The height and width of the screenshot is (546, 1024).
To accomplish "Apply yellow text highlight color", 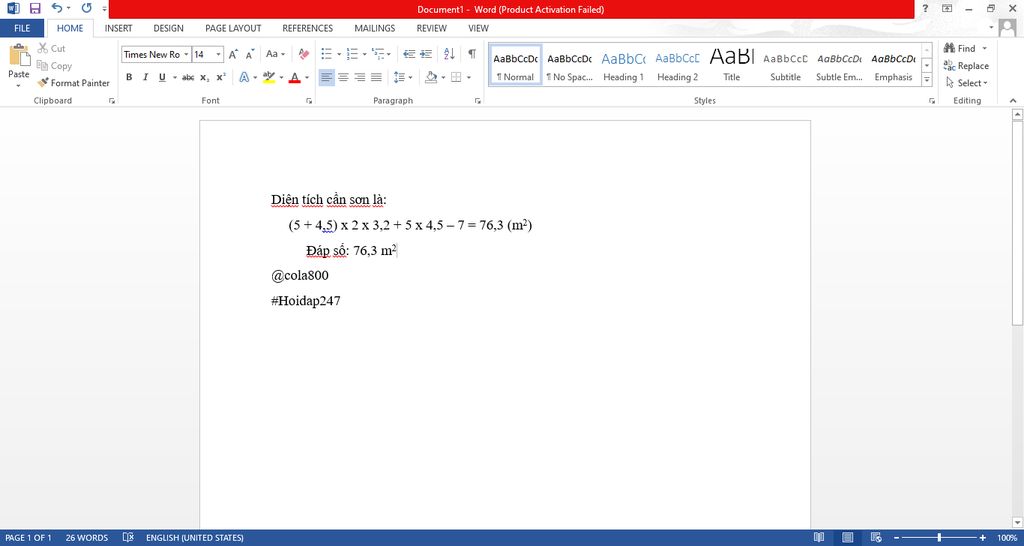I will pos(268,77).
